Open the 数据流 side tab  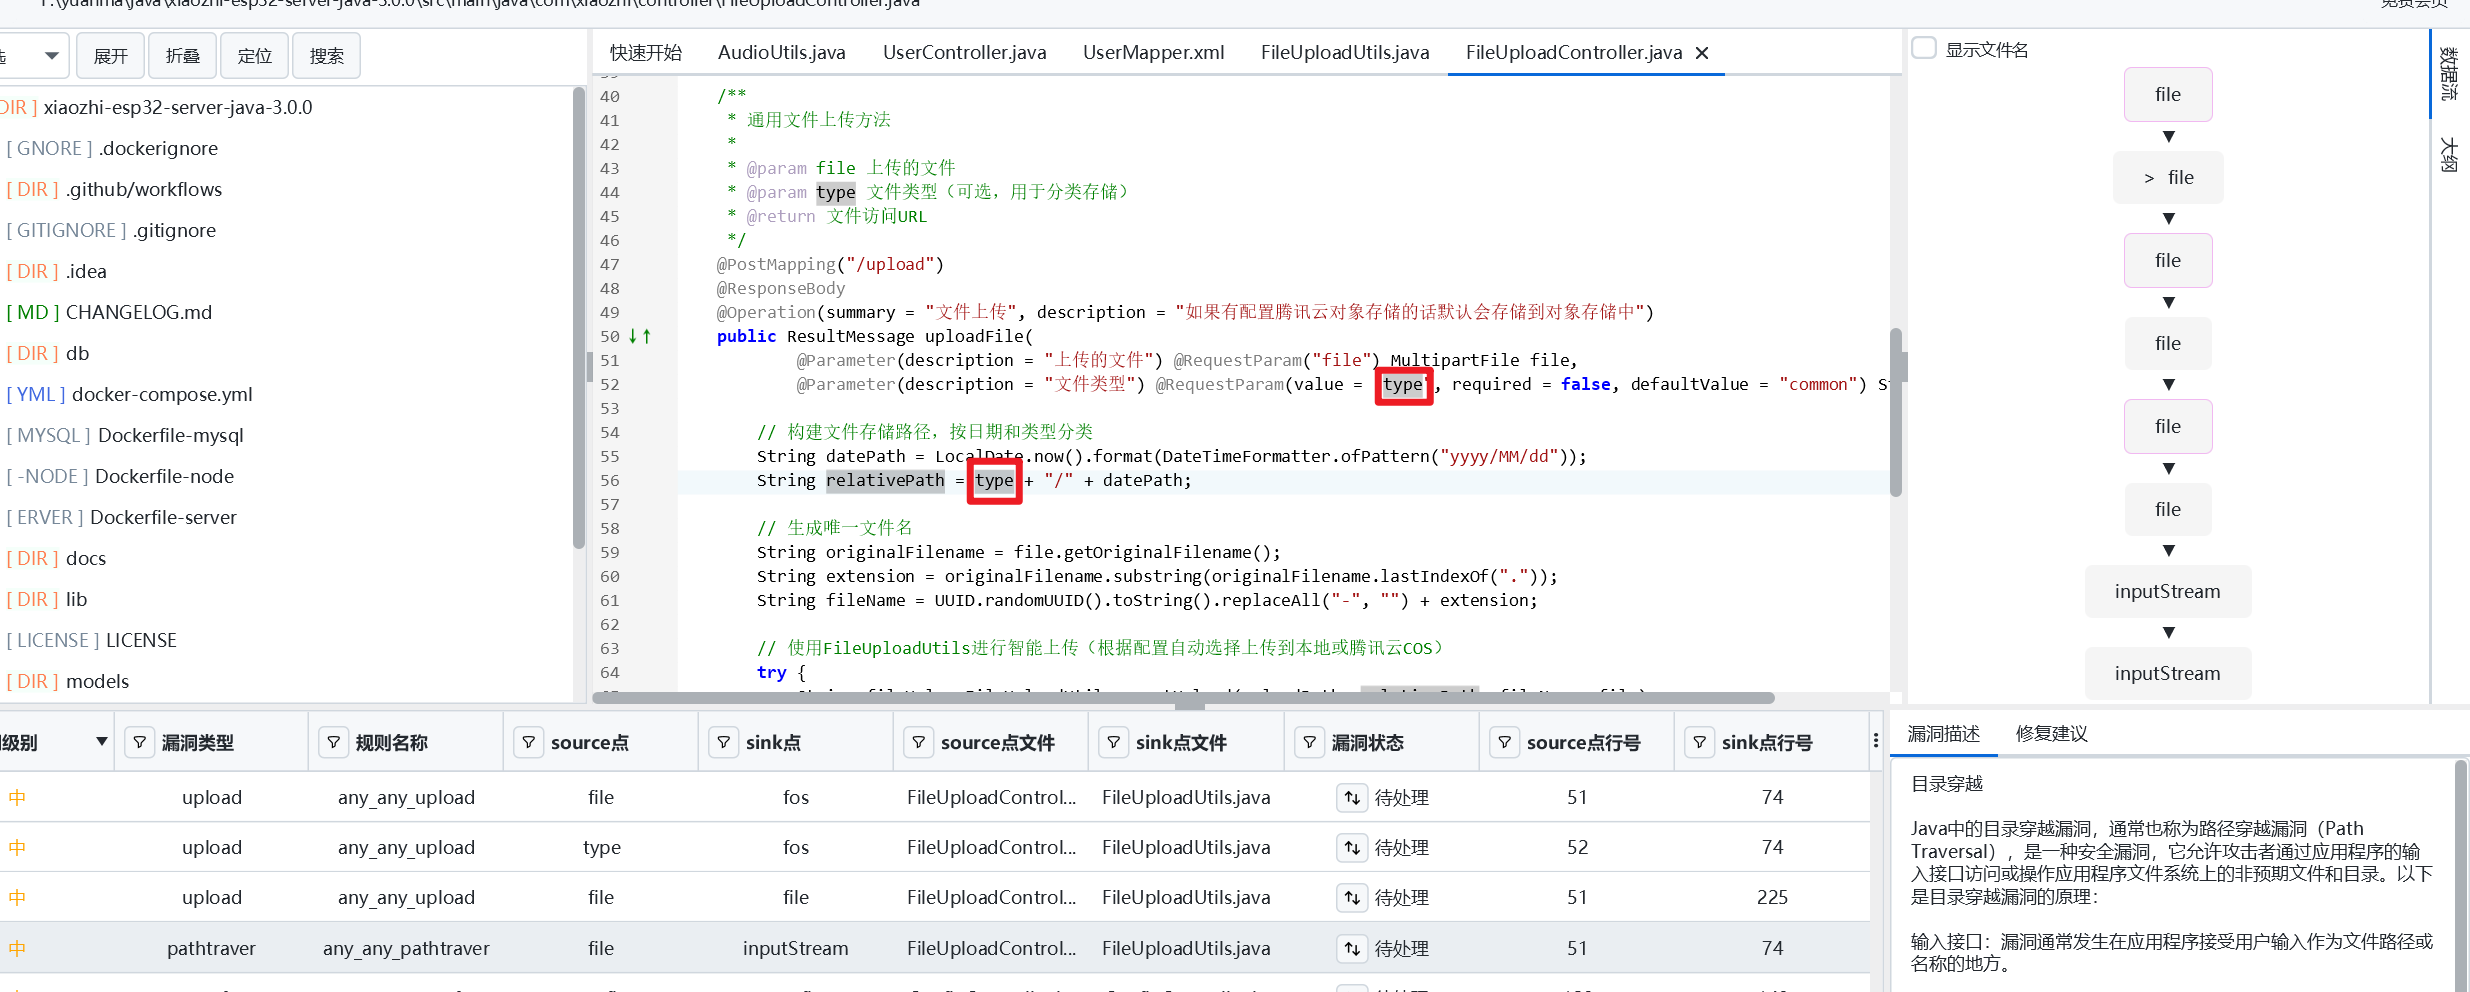pos(2448,73)
